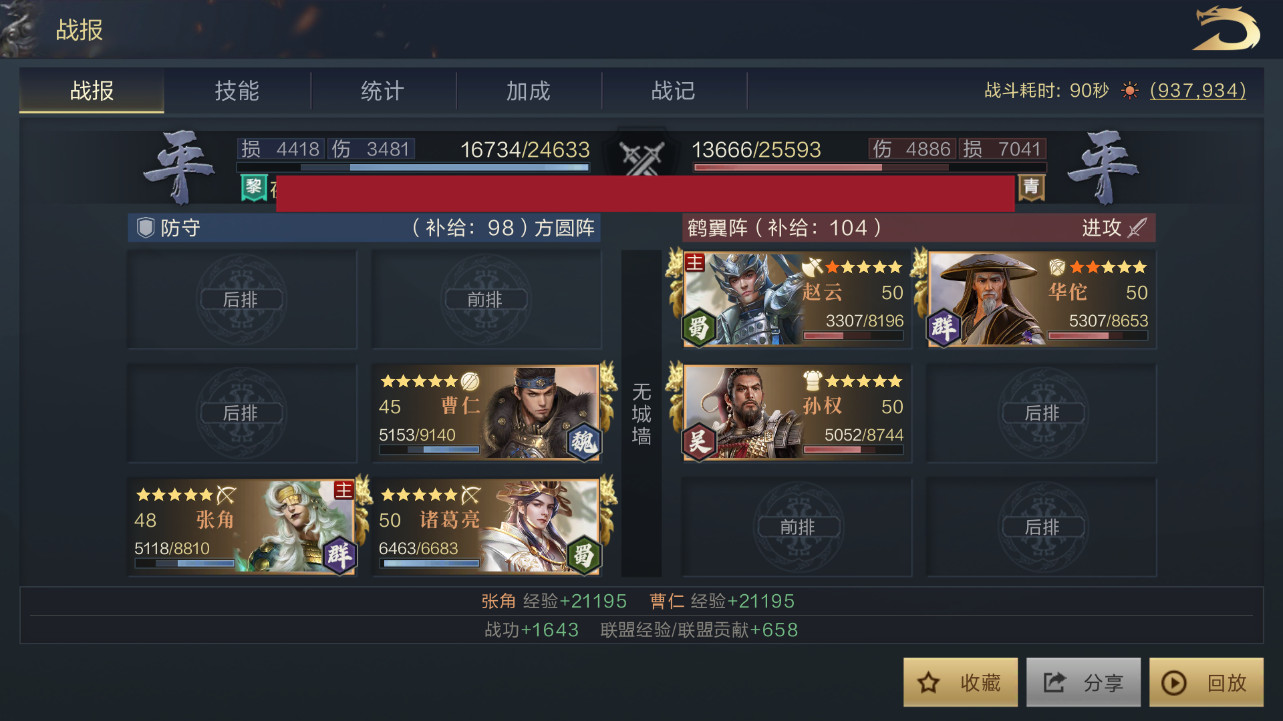Click the sword icon next to 进攻
The height and width of the screenshot is (721, 1283).
click(1136, 228)
